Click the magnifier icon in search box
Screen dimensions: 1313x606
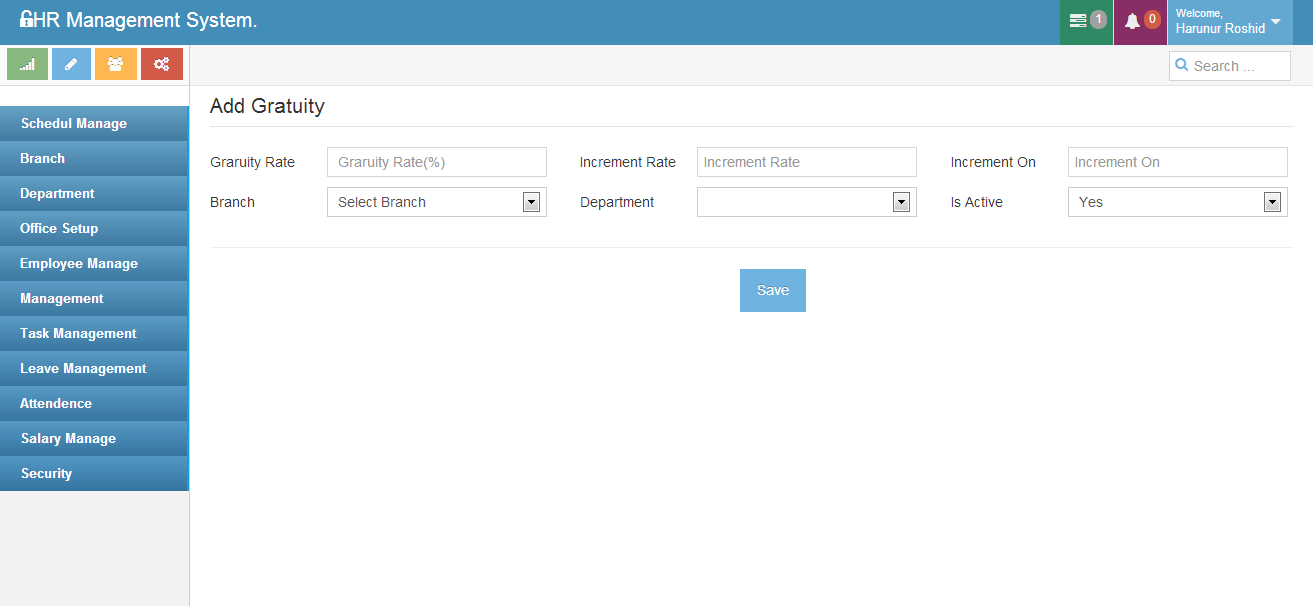(1182, 66)
